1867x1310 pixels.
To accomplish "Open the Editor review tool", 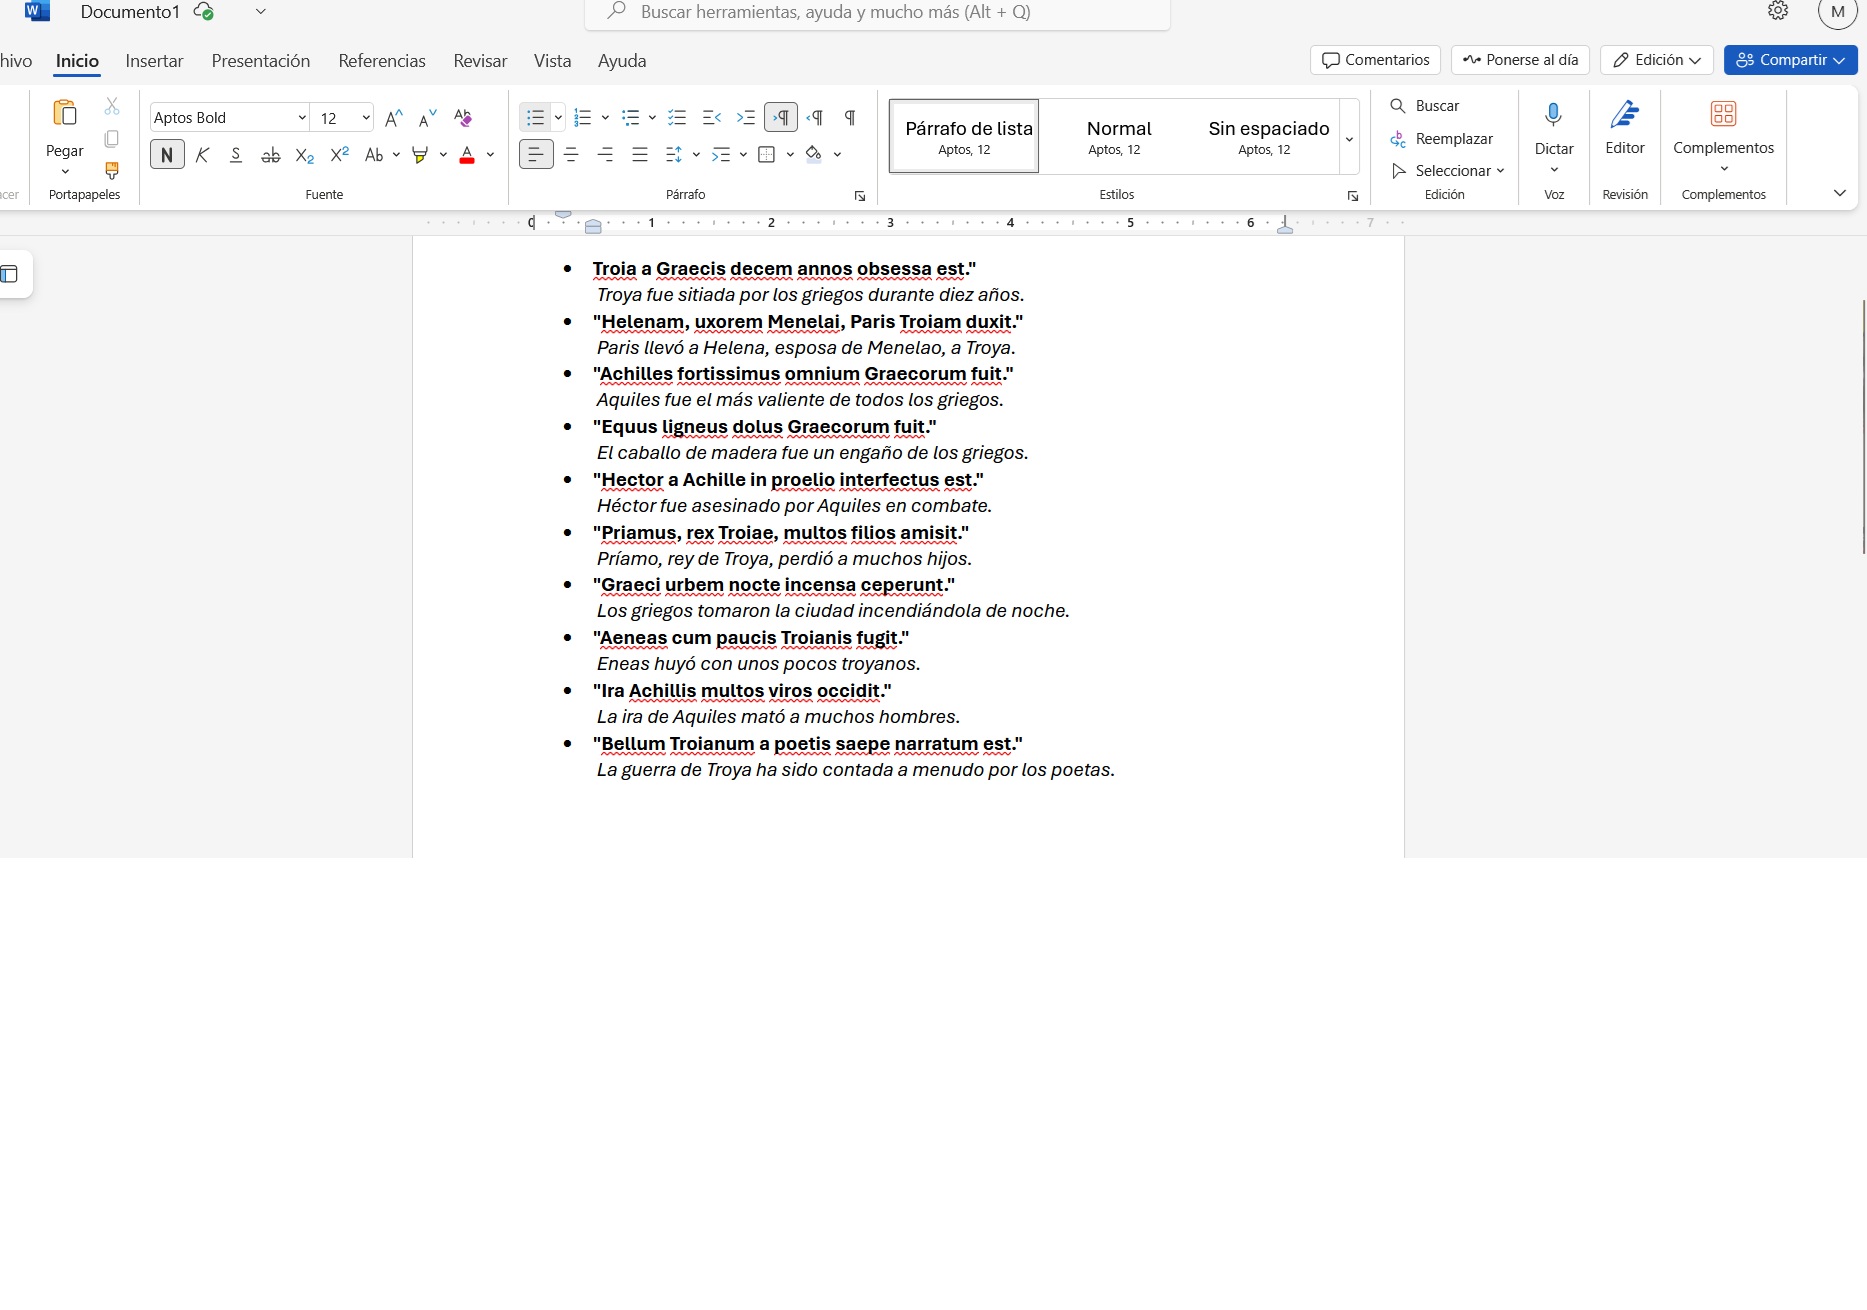I will [x=1624, y=130].
